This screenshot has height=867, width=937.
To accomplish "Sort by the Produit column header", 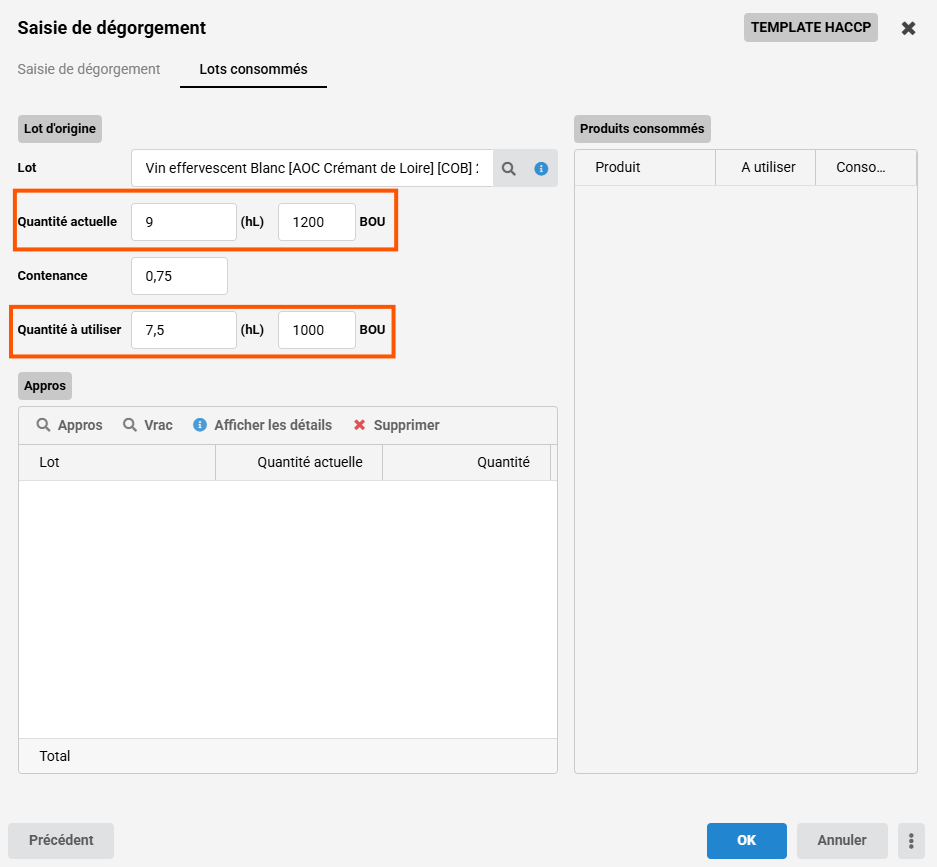I will pos(645,168).
